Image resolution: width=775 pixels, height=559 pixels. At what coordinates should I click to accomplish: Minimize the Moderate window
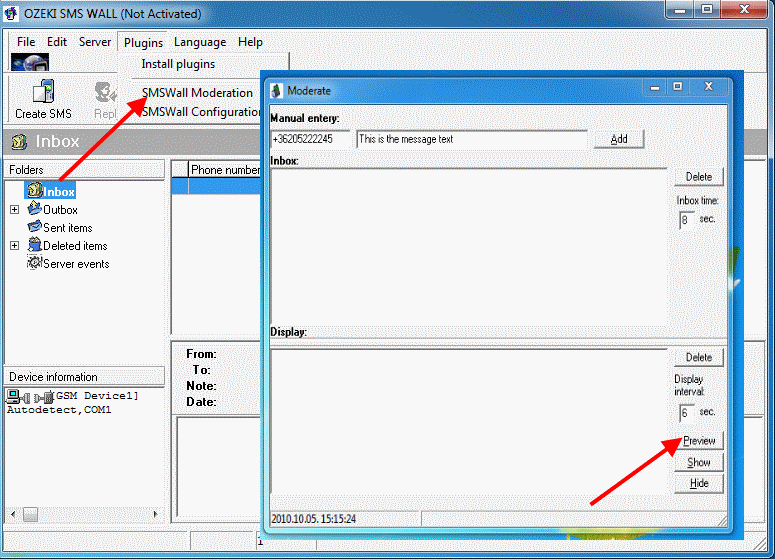(655, 87)
